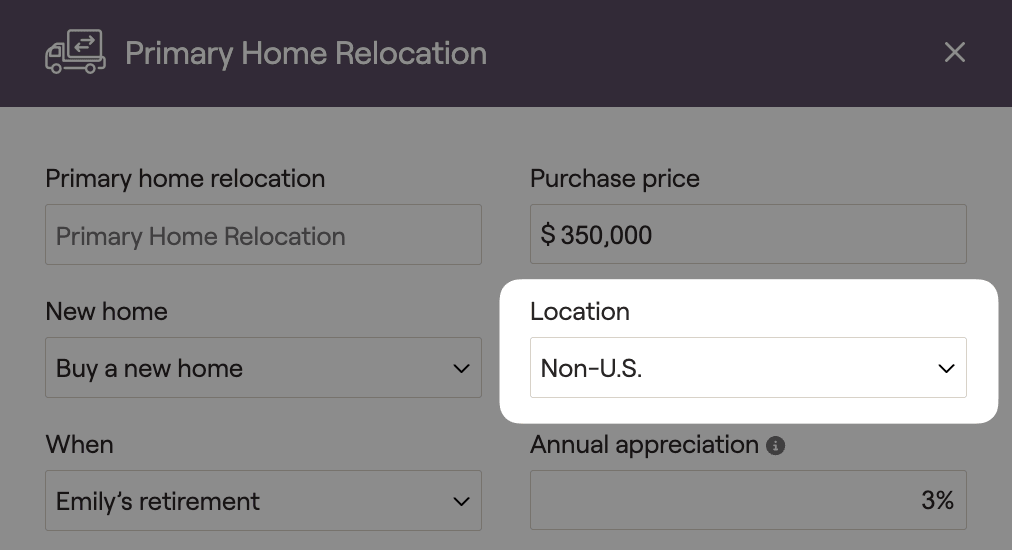The width and height of the screenshot is (1012, 550).
Task: Click the "Primary home relocation" field label
Action: pos(185,179)
